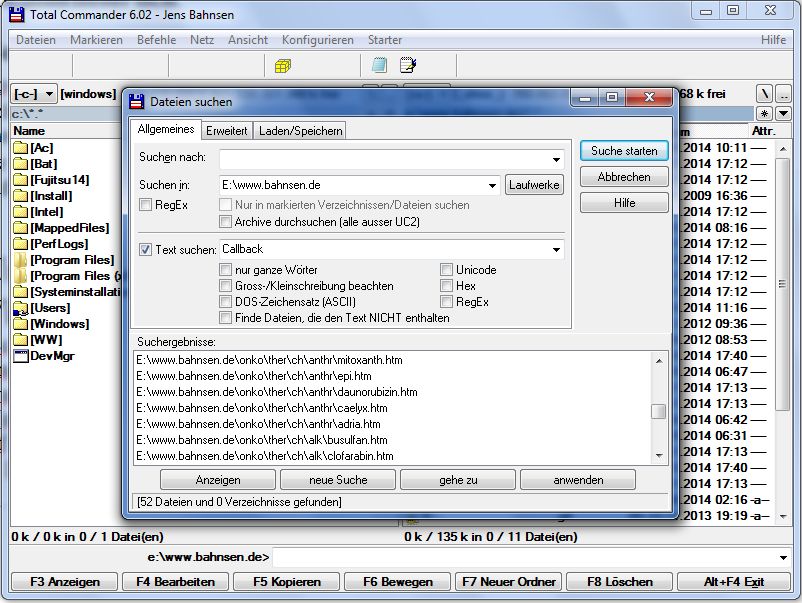The height and width of the screenshot is (603, 802).
Task: Click the yellow packed-boxes toolbar icon
Action: (x=282, y=66)
